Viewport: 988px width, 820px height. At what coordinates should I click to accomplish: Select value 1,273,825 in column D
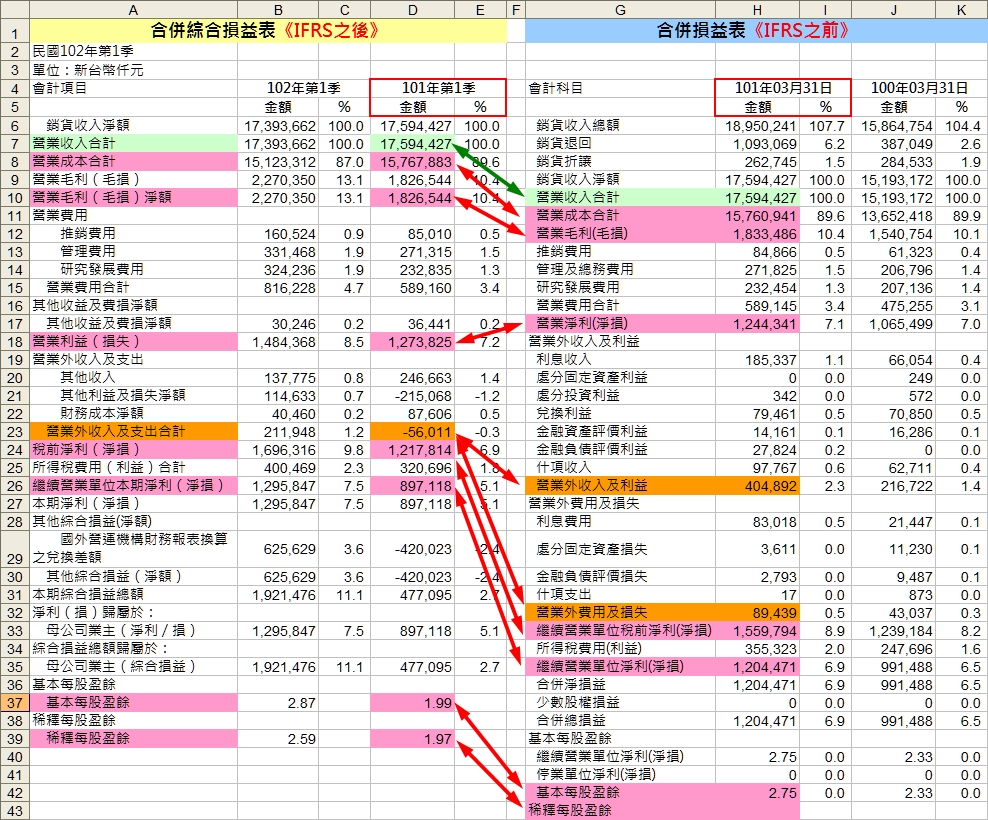click(413, 342)
